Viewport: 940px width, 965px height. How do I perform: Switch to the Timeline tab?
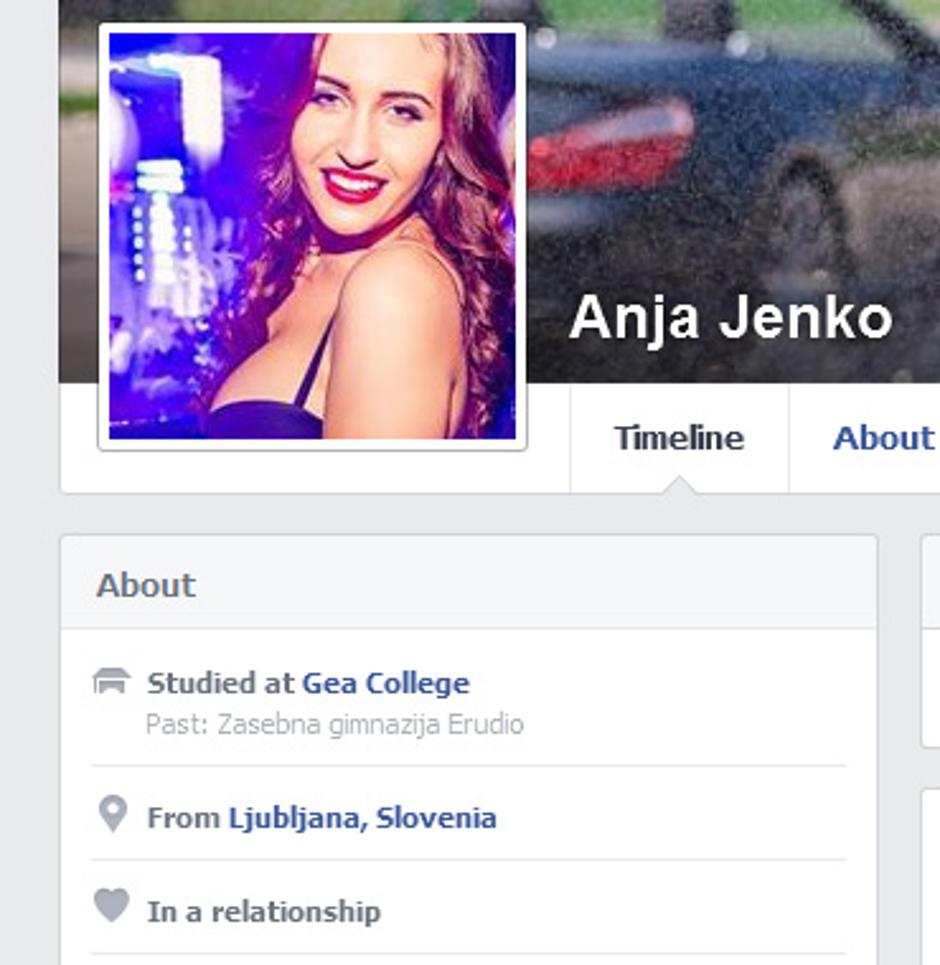[678, 437]
